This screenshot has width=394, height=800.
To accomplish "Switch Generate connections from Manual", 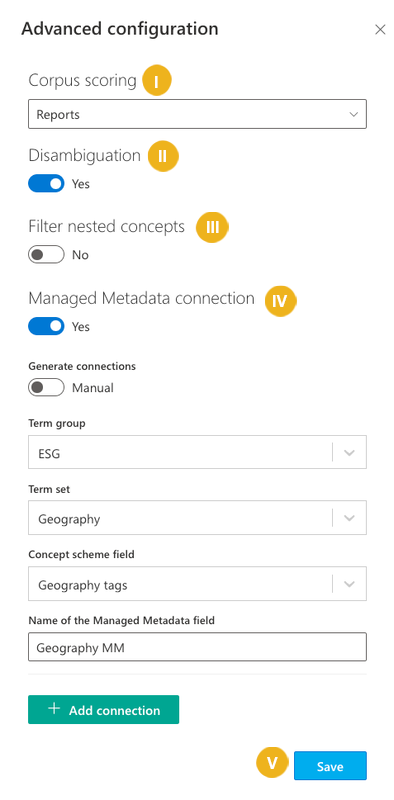I will (x=46, y=388).
